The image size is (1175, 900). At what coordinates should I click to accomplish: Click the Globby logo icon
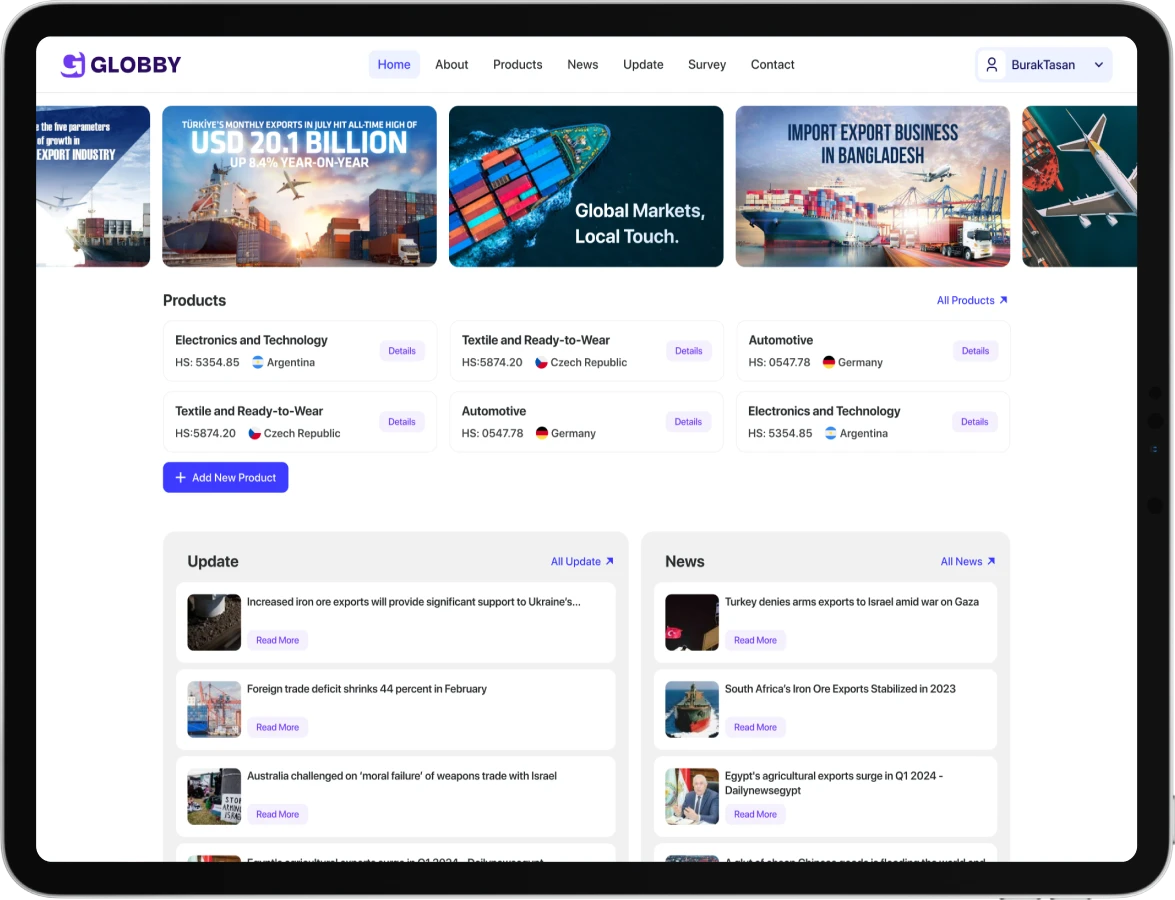tap(73, 64)
